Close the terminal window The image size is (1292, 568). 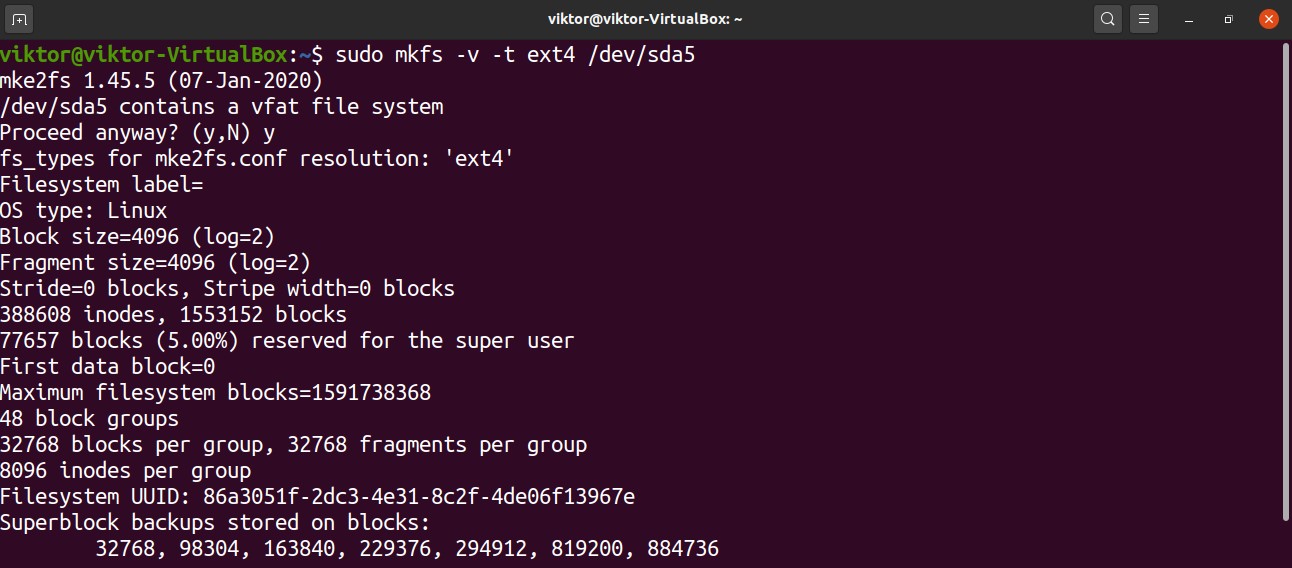click(x=1268, y=19)
